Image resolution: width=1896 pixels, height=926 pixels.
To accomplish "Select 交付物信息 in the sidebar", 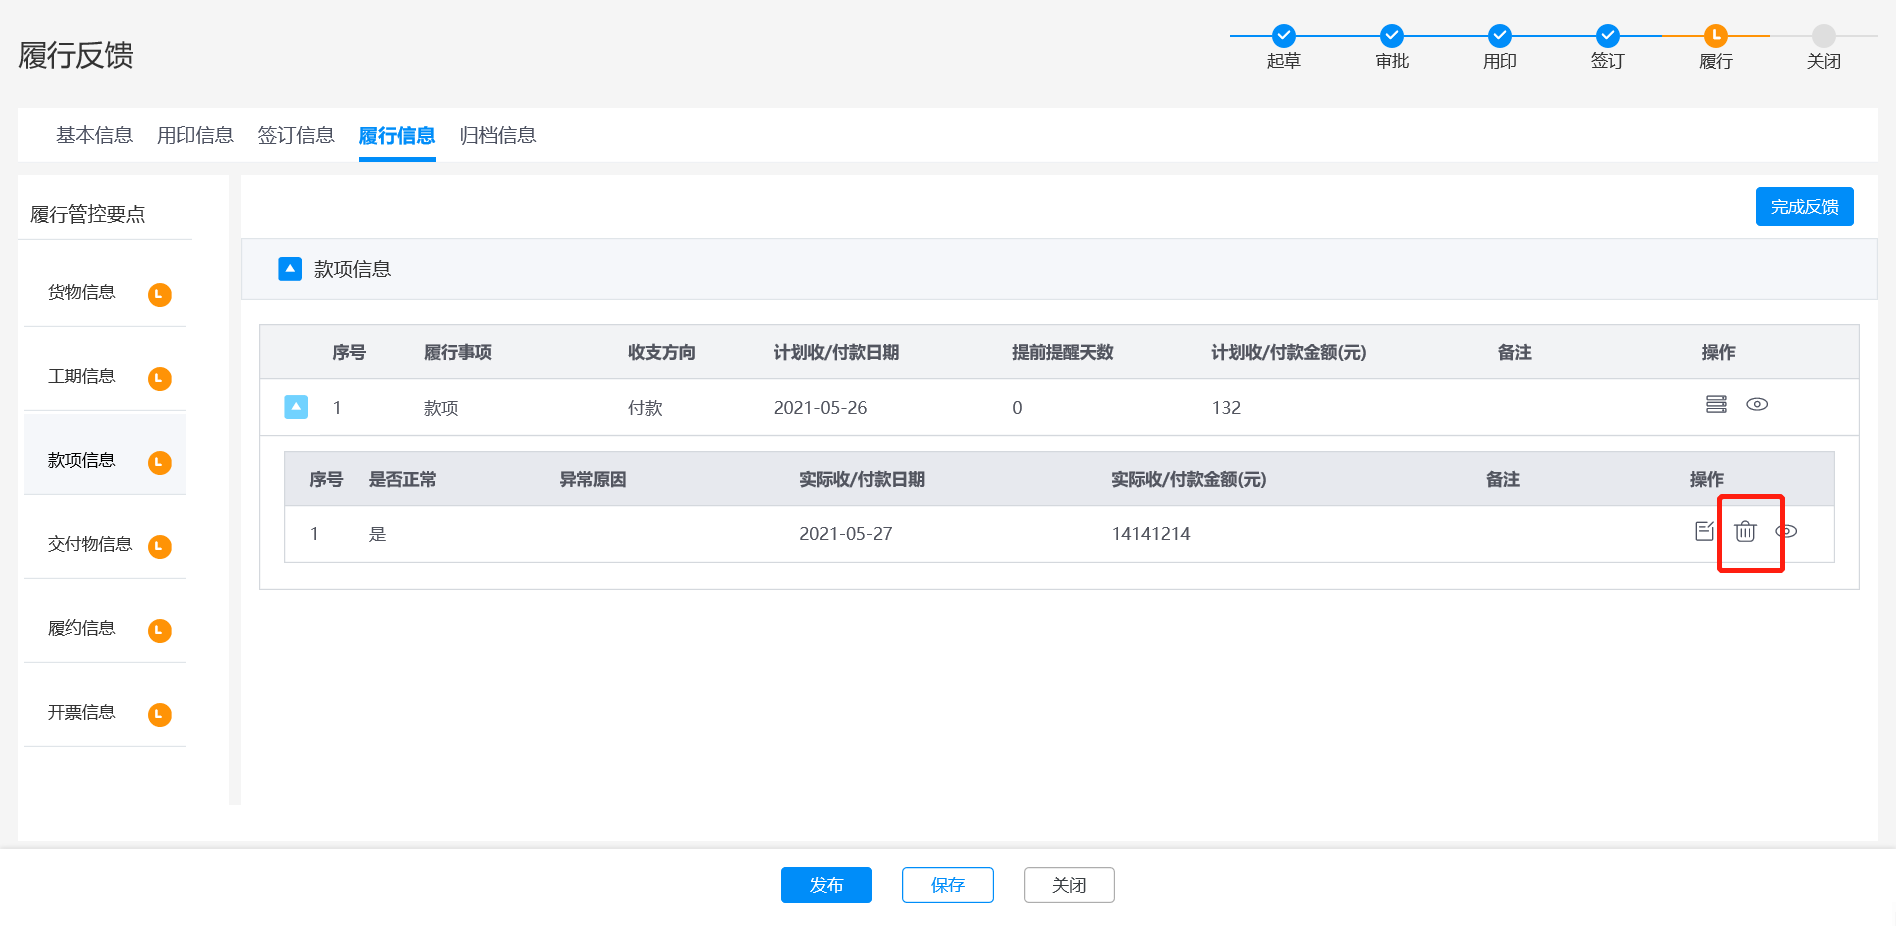I will coord(90,544).
